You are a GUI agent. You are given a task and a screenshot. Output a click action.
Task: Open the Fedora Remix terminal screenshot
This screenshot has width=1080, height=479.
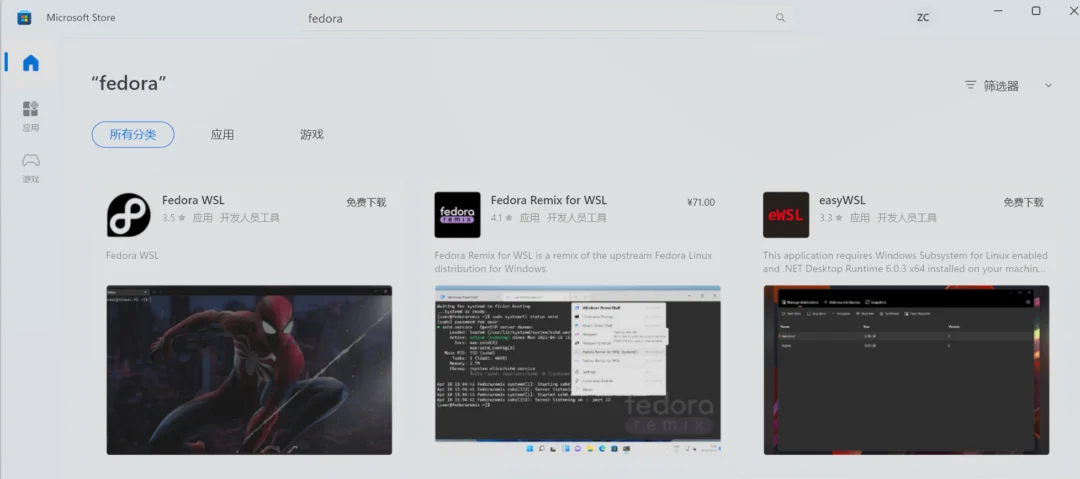coord(578,370)
